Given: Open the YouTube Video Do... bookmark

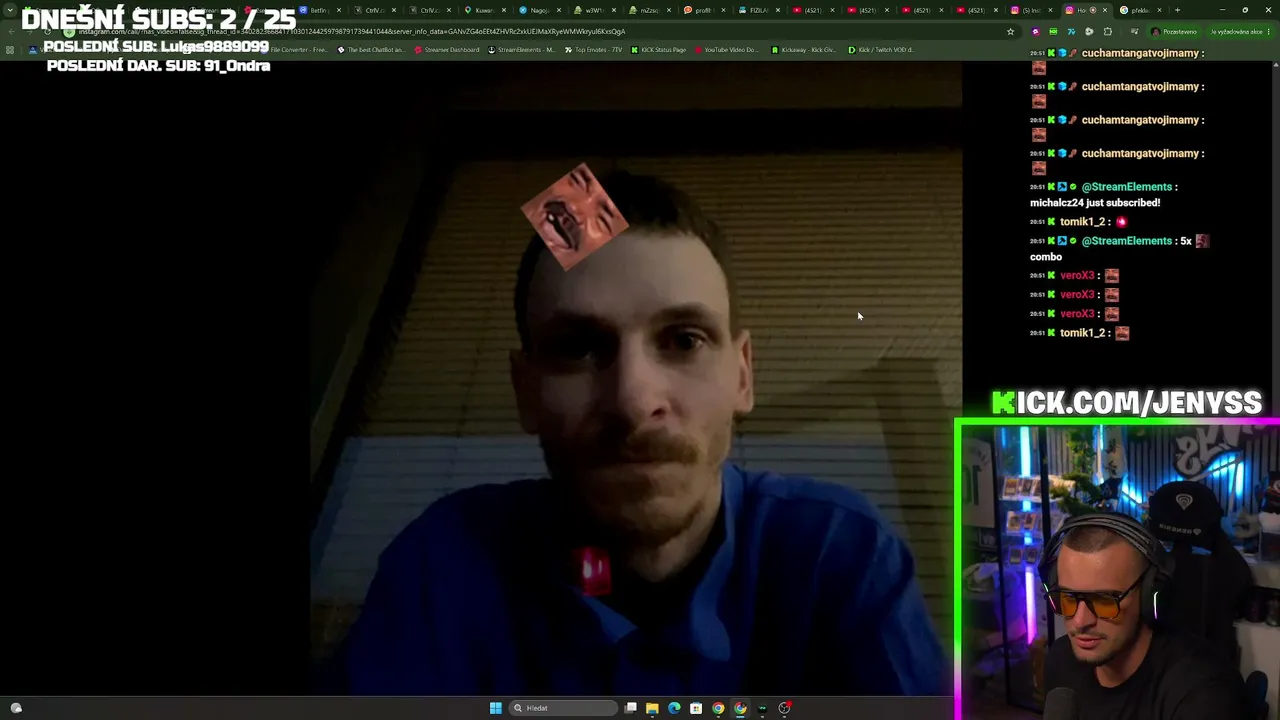Looking at the screenshot, I should (726, 50).
